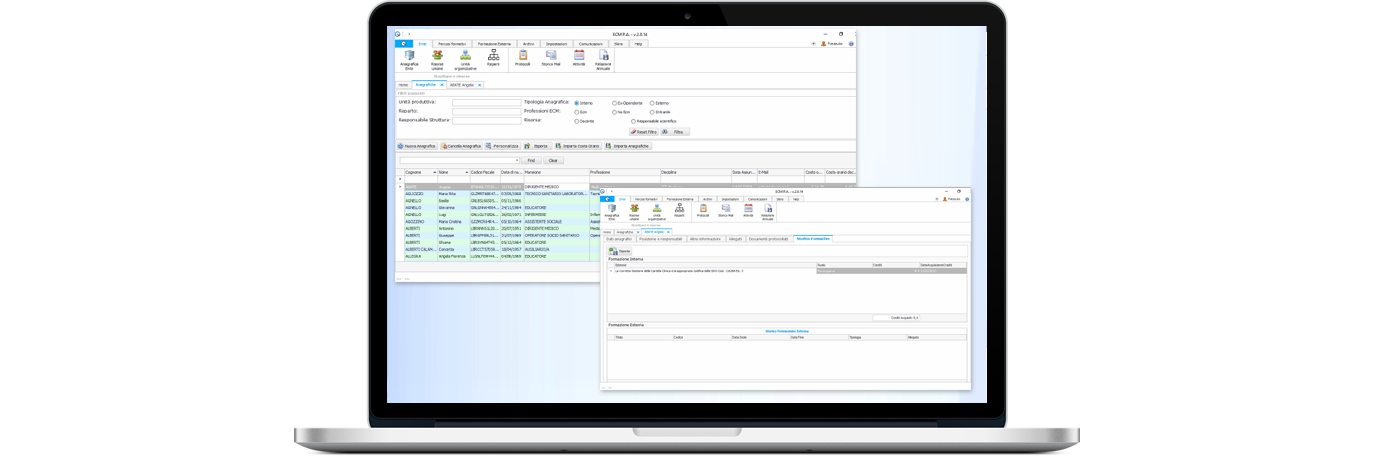Open Relazione Annuale in the back window ribbon
Viewport: 1374px width, 456px height.
[603, 60]
